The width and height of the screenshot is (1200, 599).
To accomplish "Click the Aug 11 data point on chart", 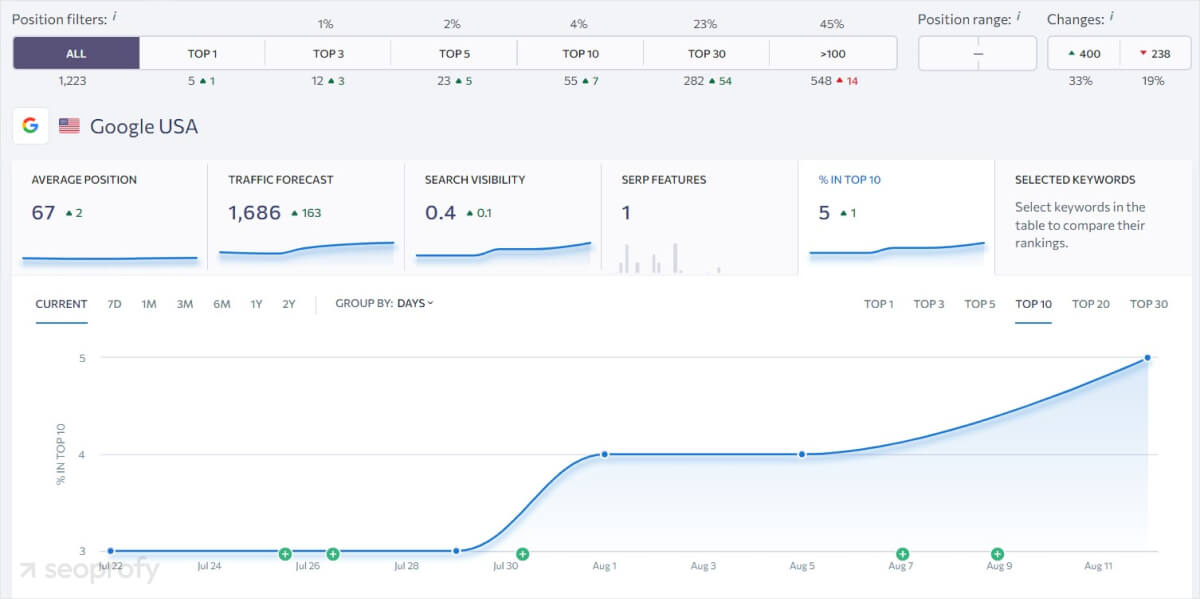I will (1147, 356).
